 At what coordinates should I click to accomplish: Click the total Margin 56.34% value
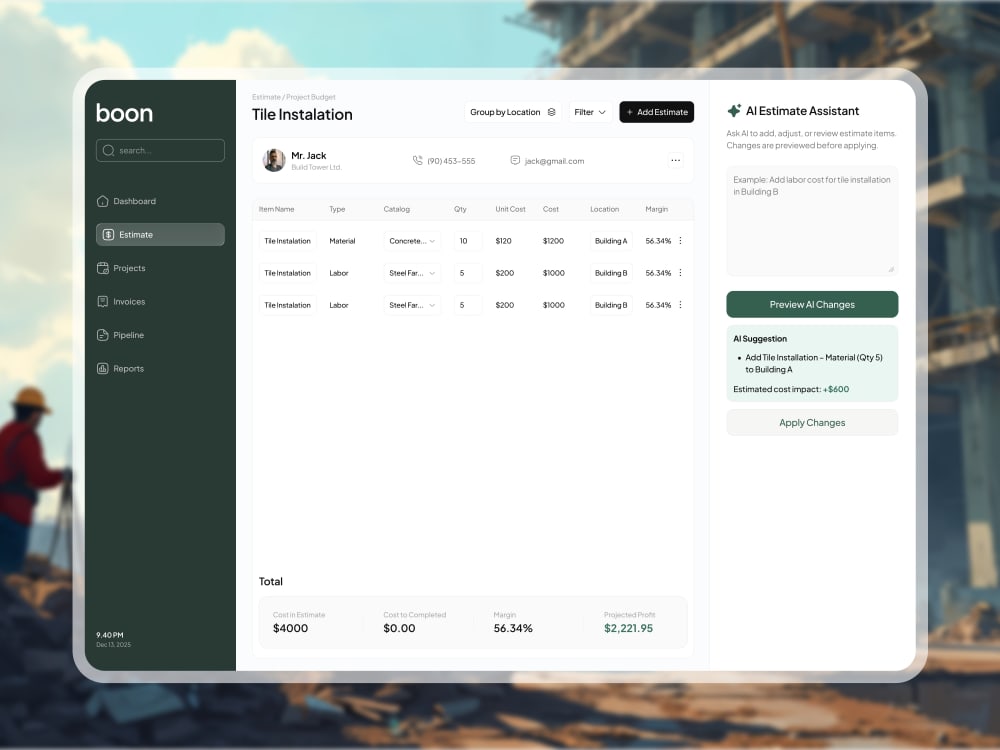pos(513,628)
